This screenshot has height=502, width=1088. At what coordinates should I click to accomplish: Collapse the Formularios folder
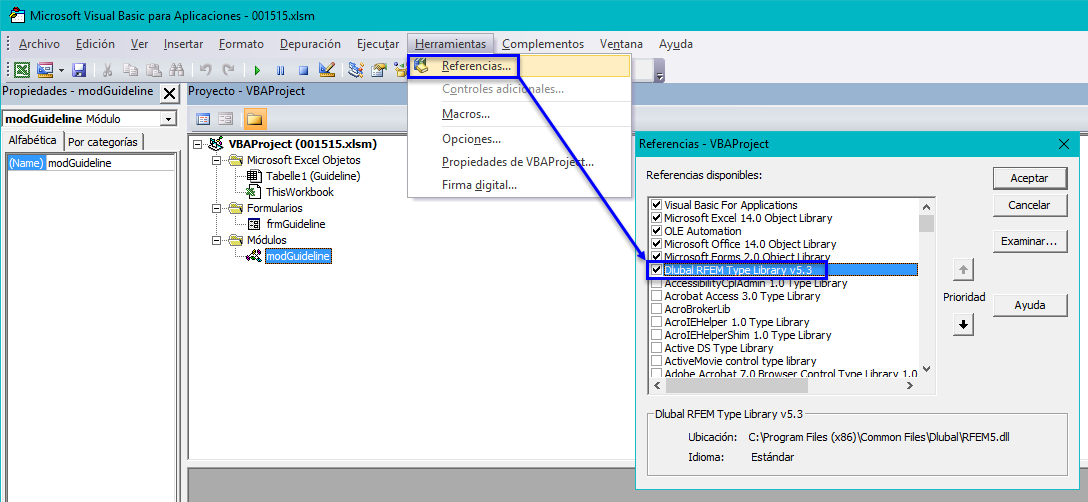tap(216, 208)
